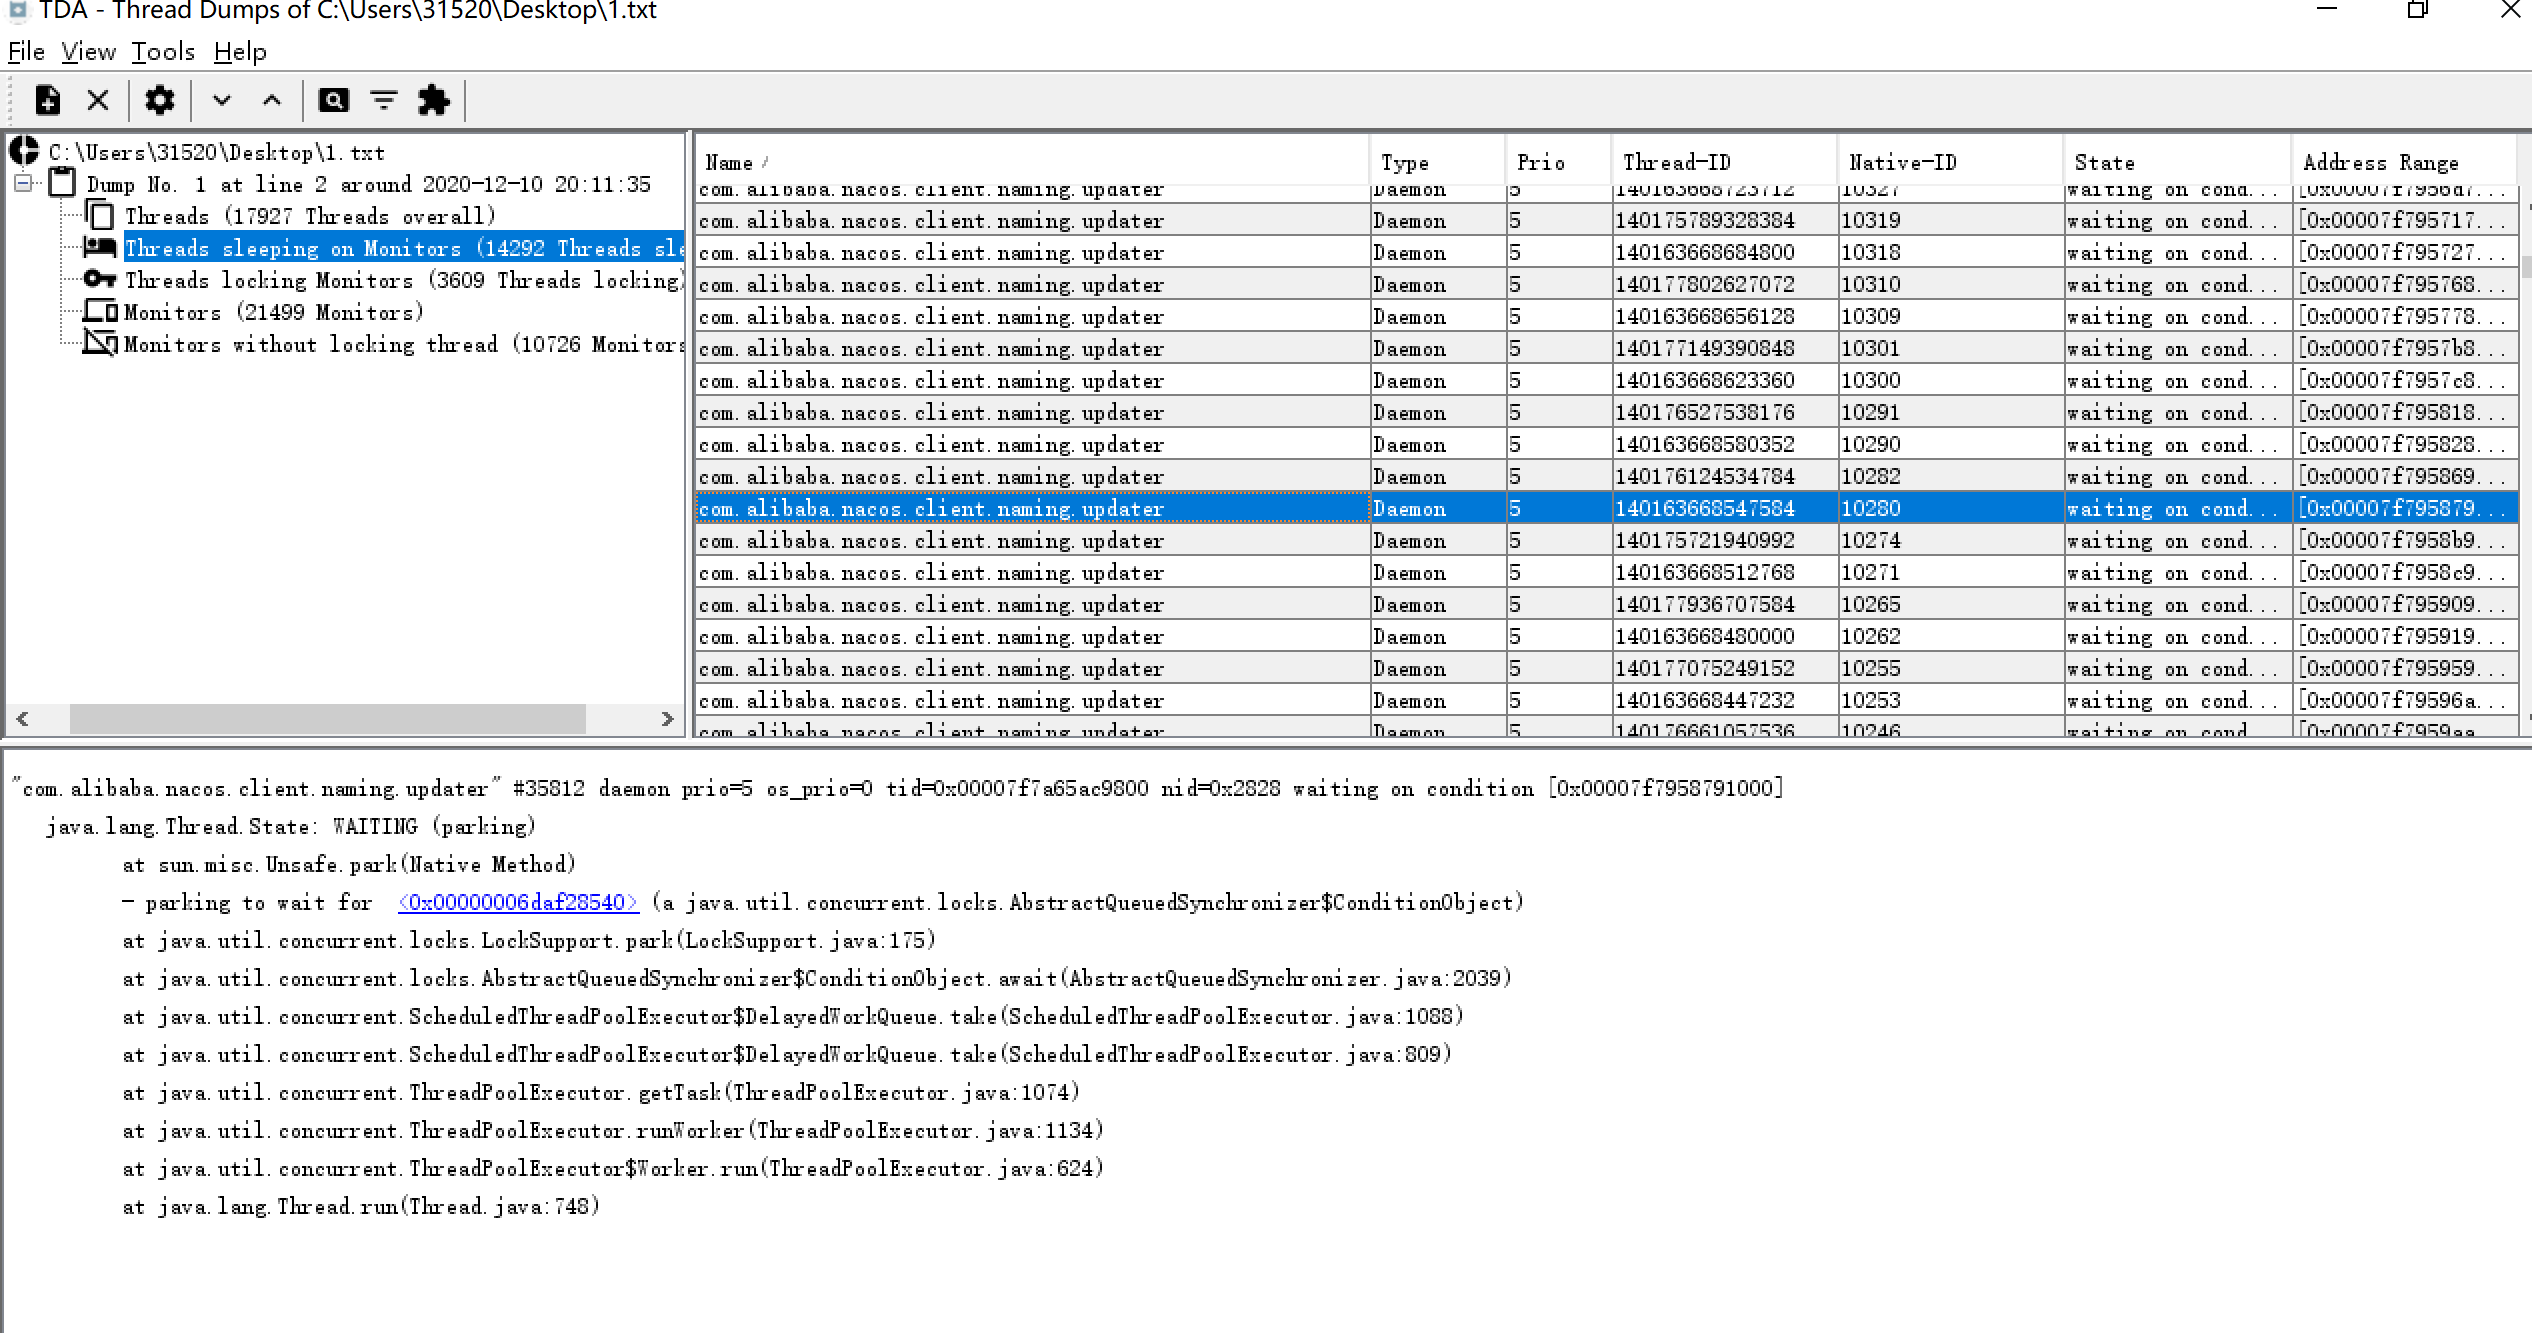Screen dimensions: 2532x1333
Task: Click the find/search toolbar icon
Action: tap(333, 100)
